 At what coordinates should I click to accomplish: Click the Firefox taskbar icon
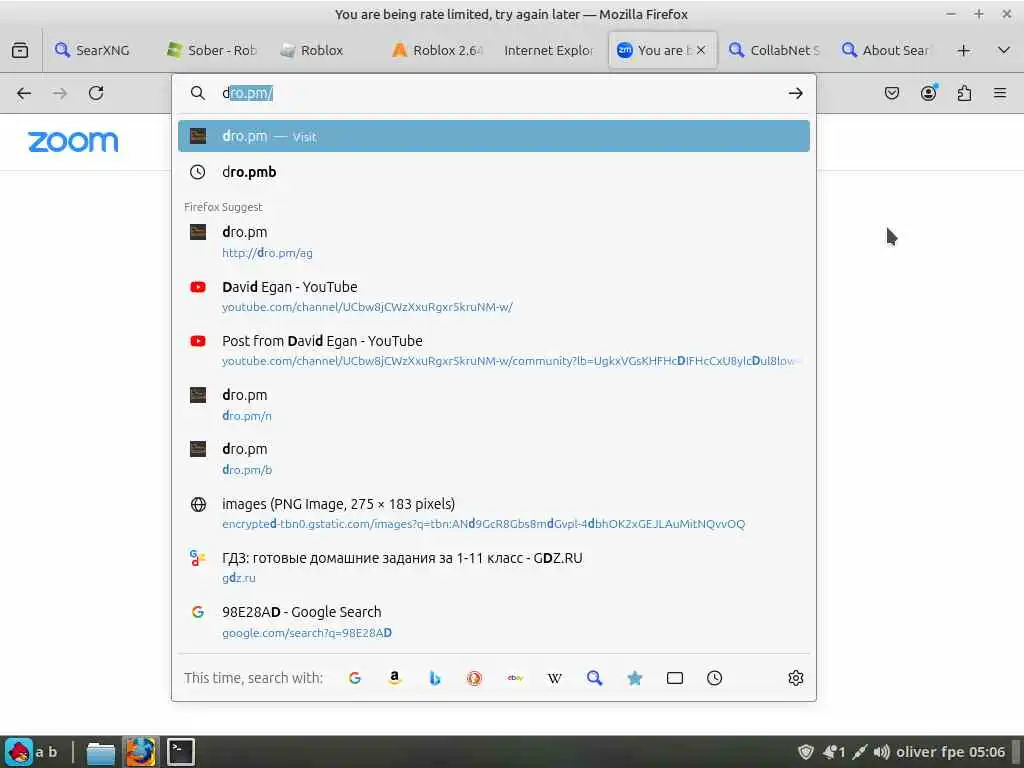coord(140,752)
